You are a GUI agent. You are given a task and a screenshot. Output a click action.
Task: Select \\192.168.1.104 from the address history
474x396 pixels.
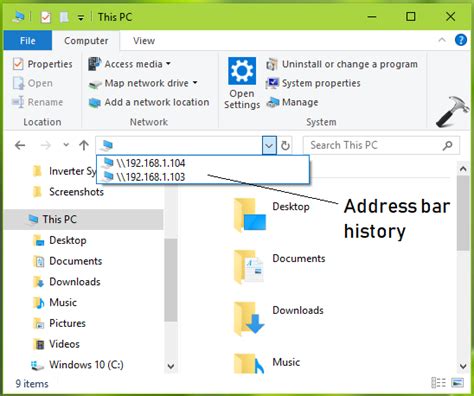pyautogui.click(x=203, y=163)
